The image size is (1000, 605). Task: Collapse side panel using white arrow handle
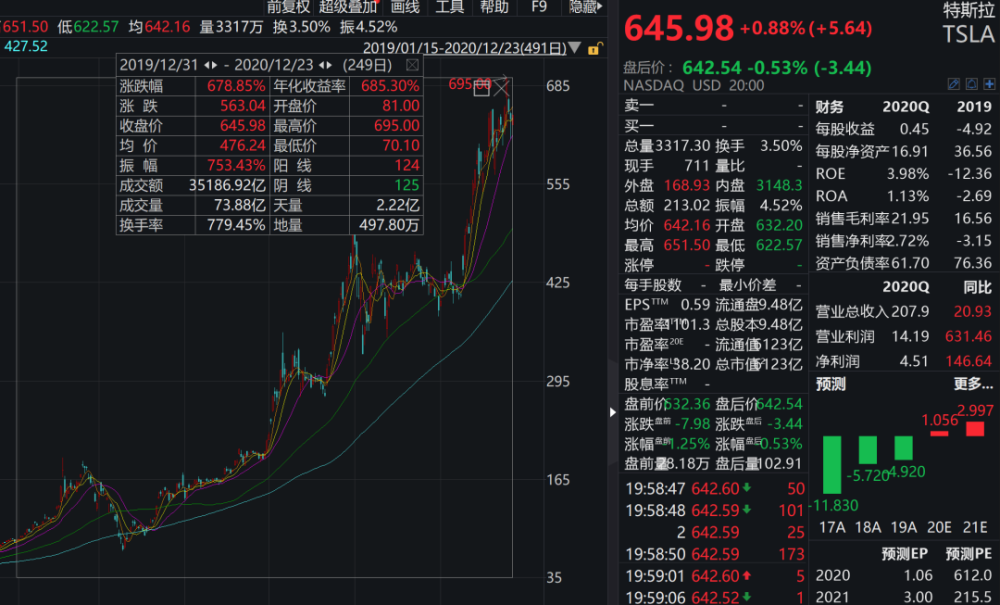pyautogui.click(x=612, y=412)
